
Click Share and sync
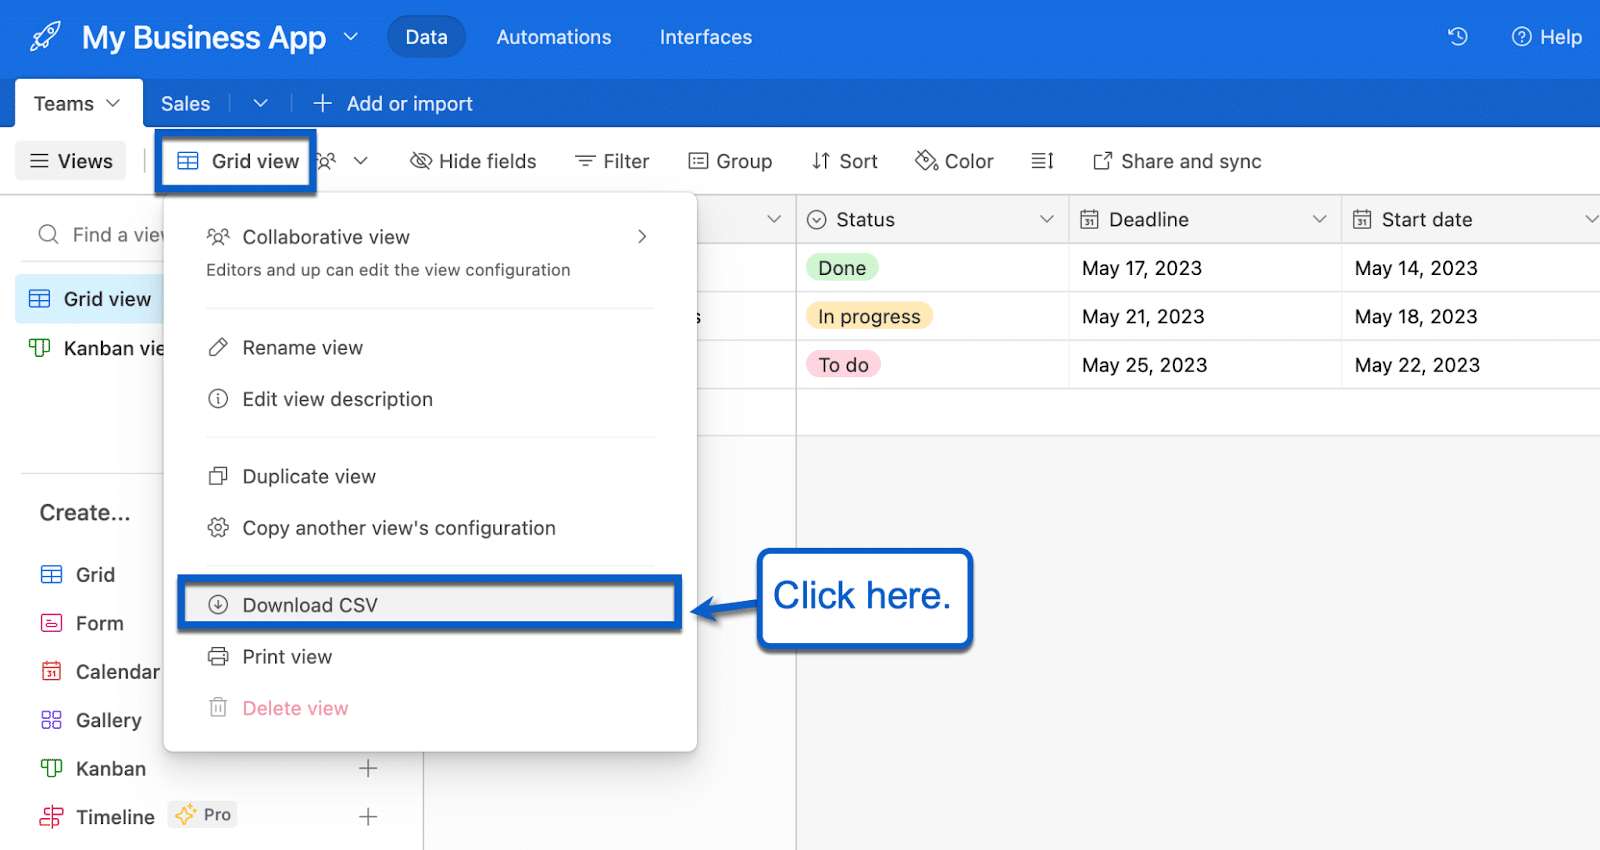pos(1177,161)
